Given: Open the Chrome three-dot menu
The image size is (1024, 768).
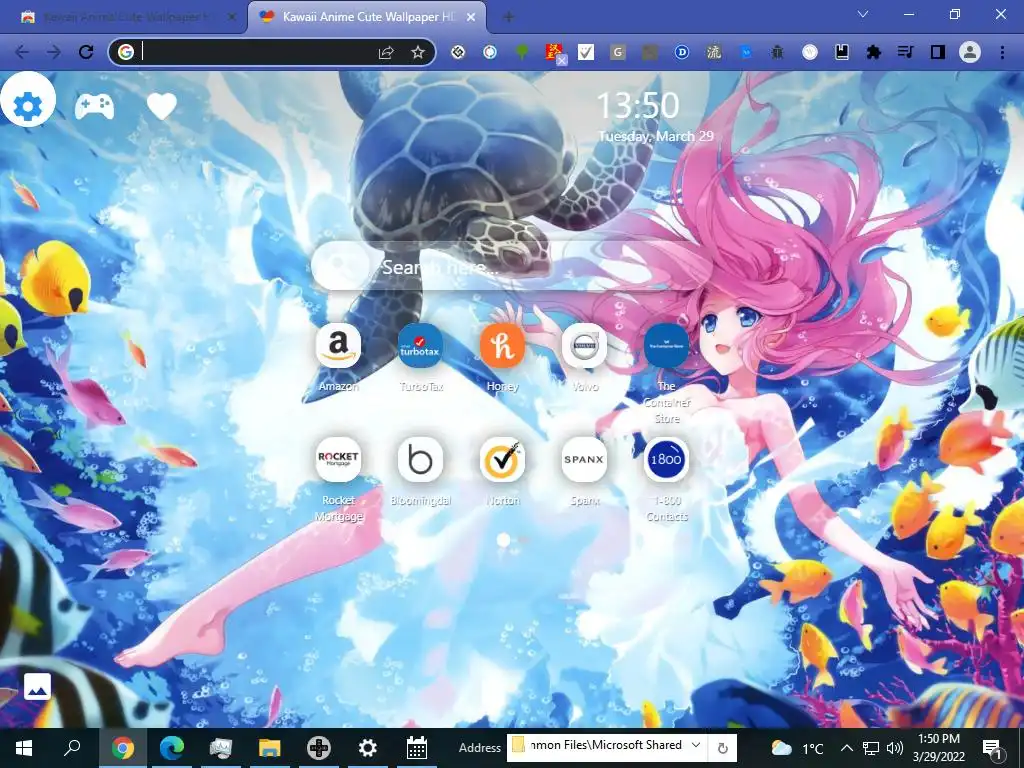Looking at the screenshot, I should tap(1002, 52).
